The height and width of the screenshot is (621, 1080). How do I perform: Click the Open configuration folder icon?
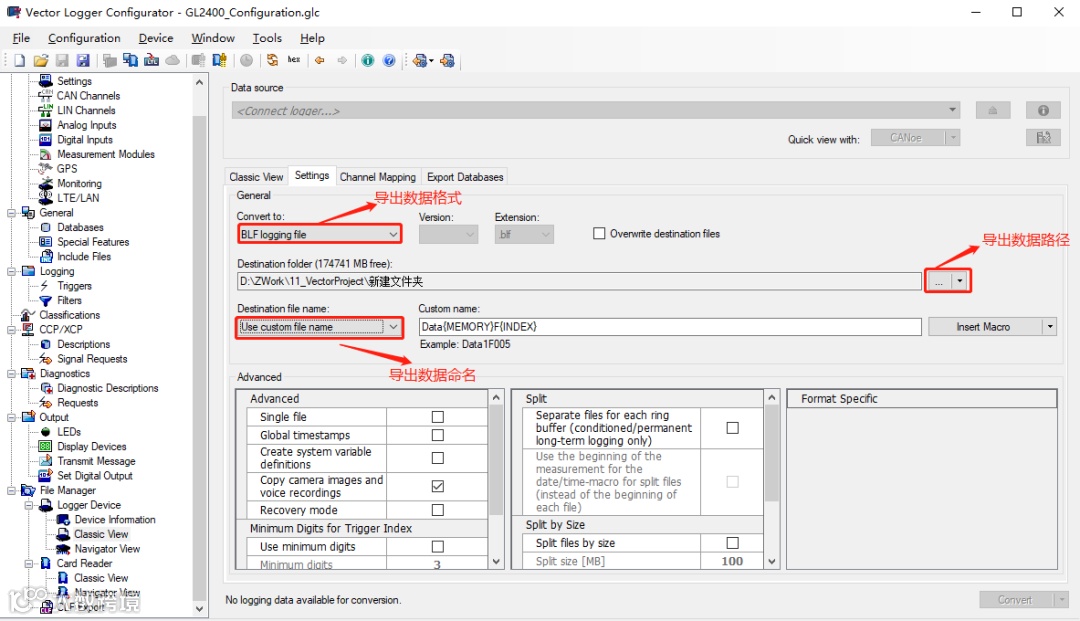41,61
